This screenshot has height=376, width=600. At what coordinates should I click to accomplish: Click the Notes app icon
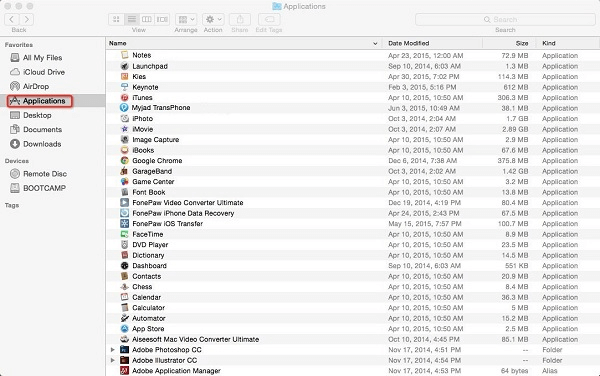[124, 55]
